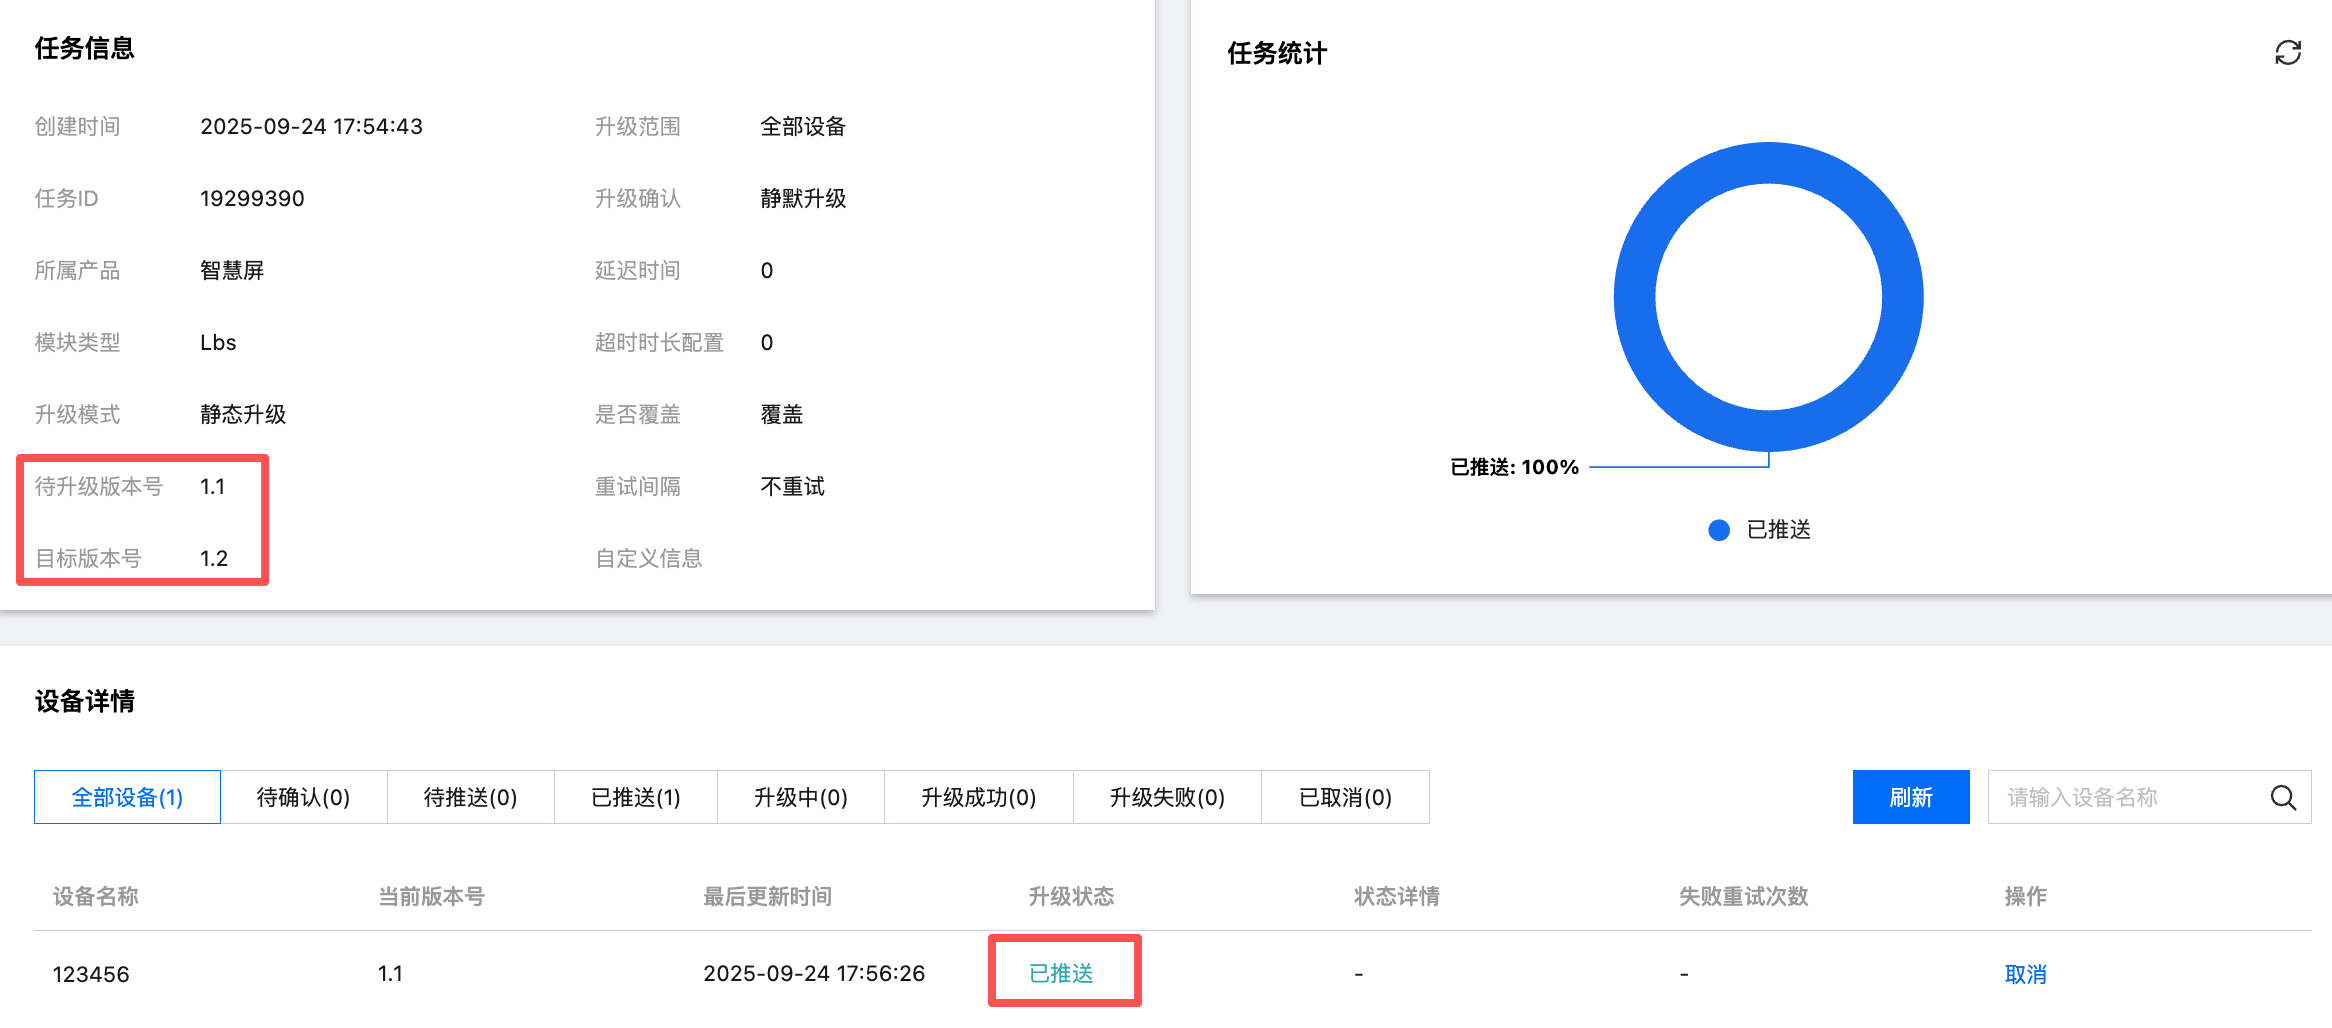Click the 取消 link for device 123456
2332x1028 pixels.
[2025, 974]
